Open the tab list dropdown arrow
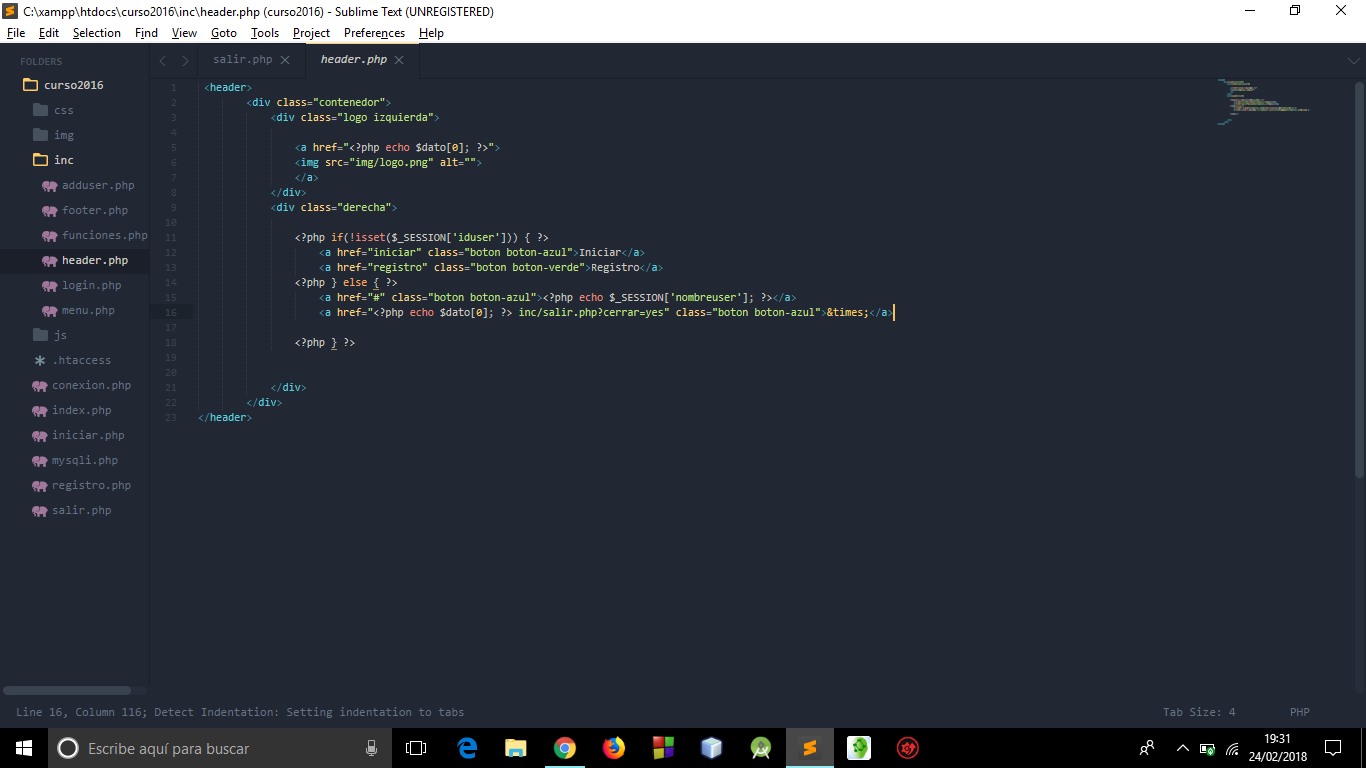Viewport: 1366px width, 768px height. point(1353,60)
